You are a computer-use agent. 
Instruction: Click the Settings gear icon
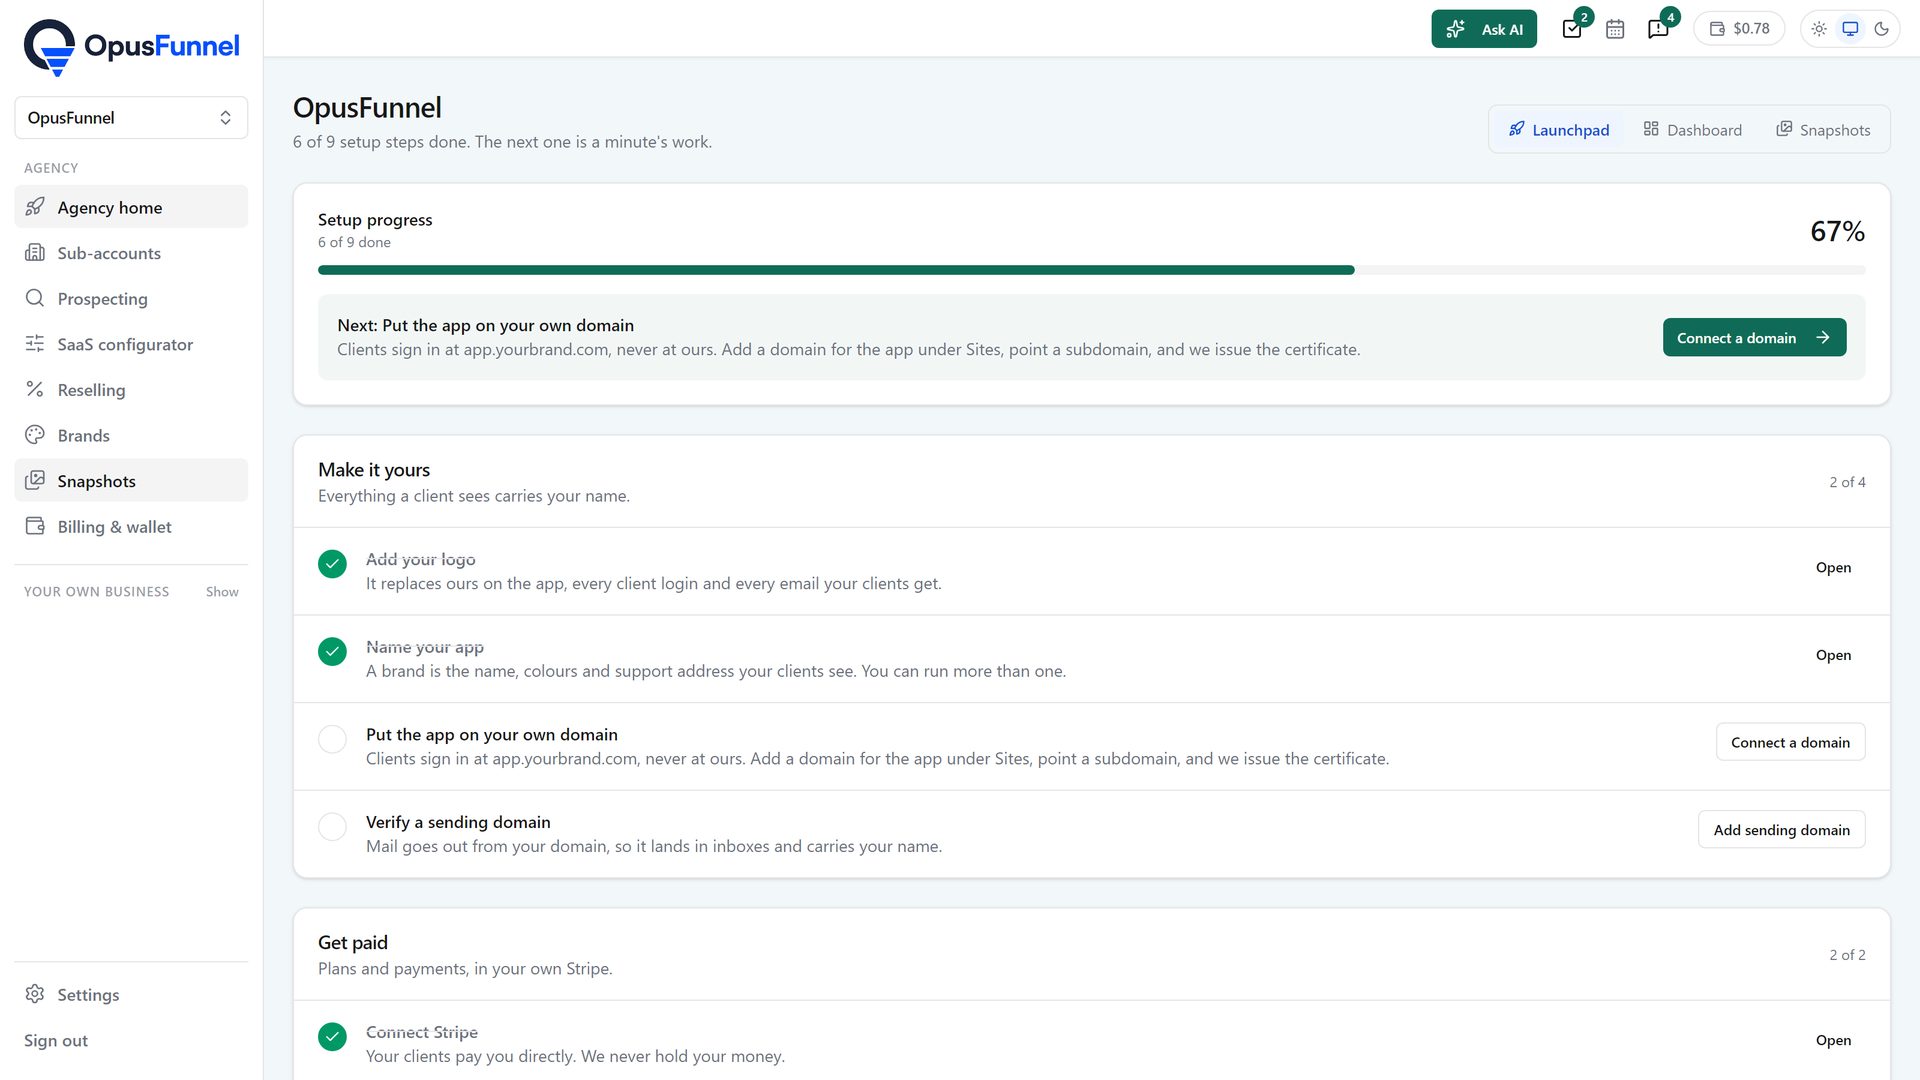coord(35,994)
